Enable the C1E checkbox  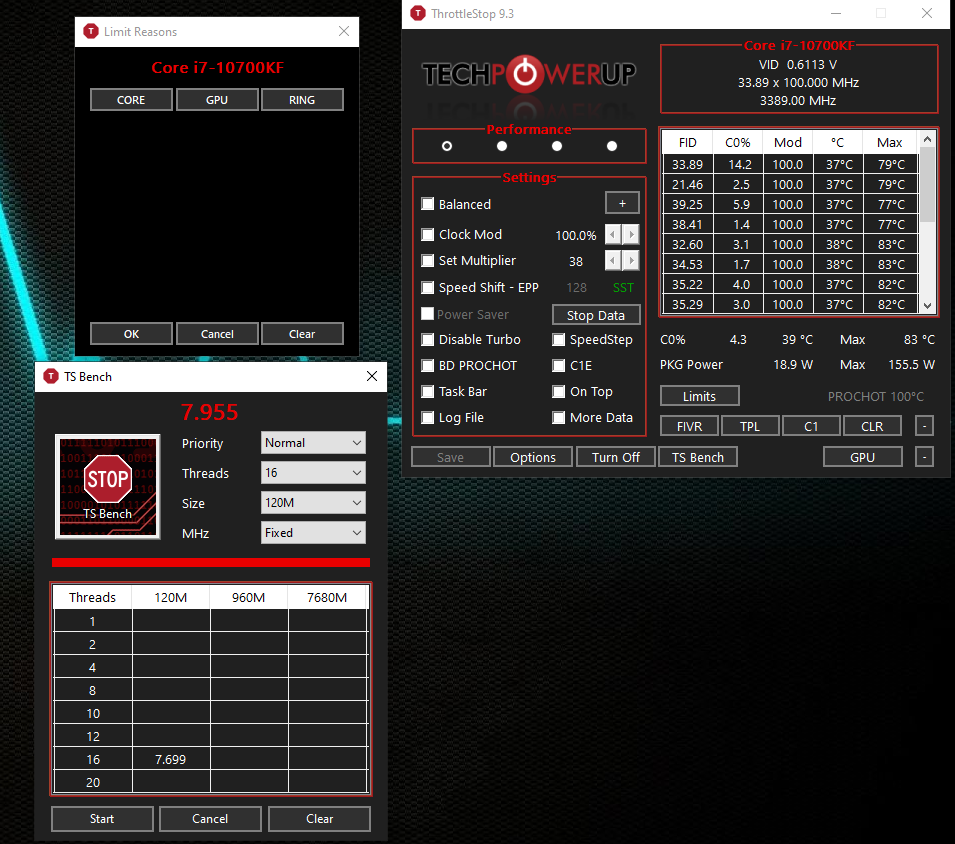[x=559, y=365]
